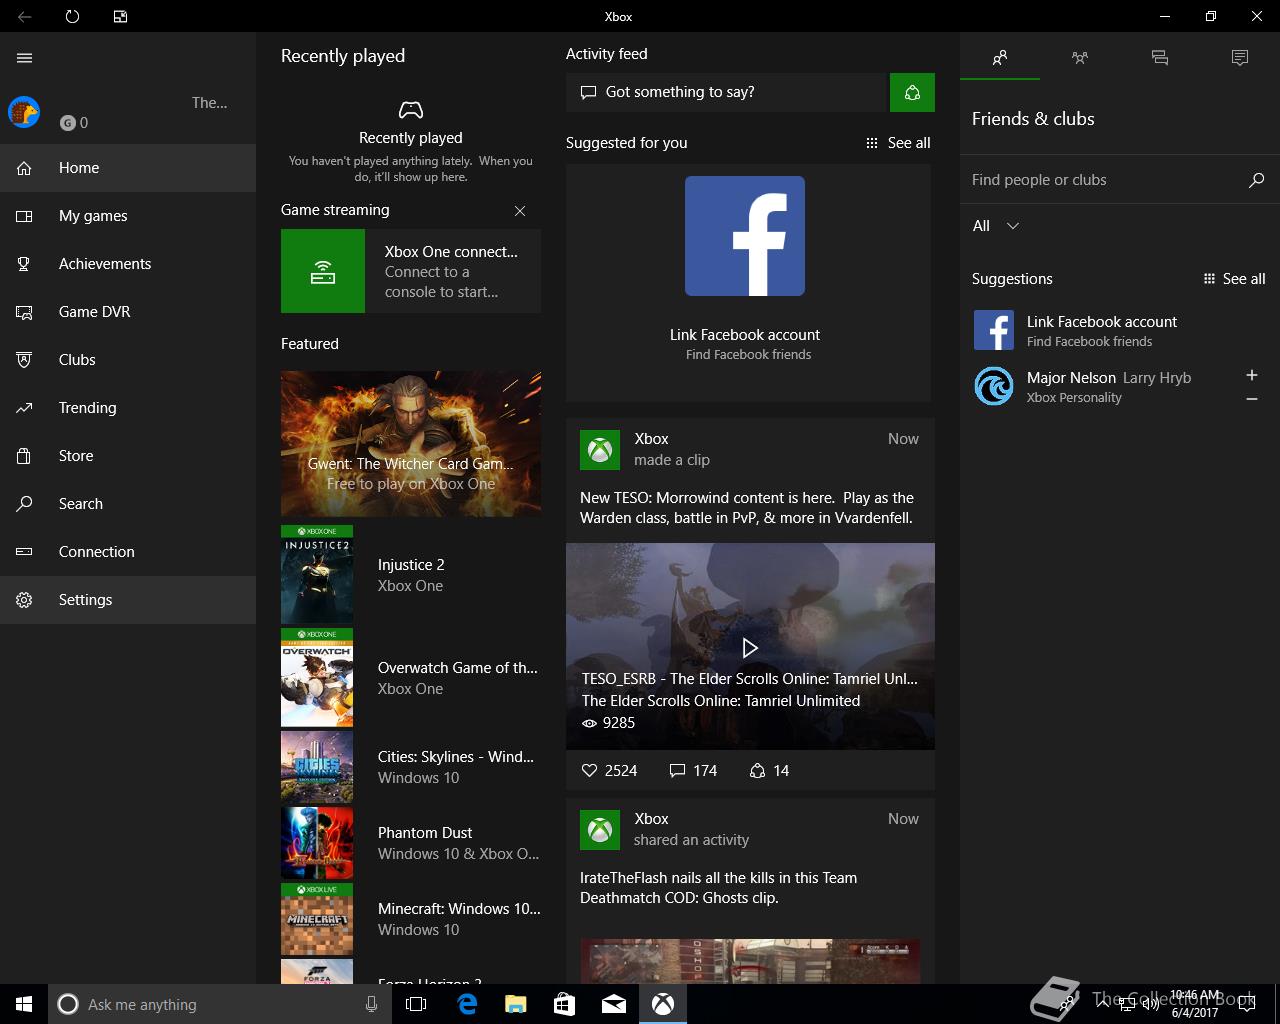This screenshot has width=1280, height=1024.
Task: Open the hamburger menu in the sidebar
Action: pos(25,58)
